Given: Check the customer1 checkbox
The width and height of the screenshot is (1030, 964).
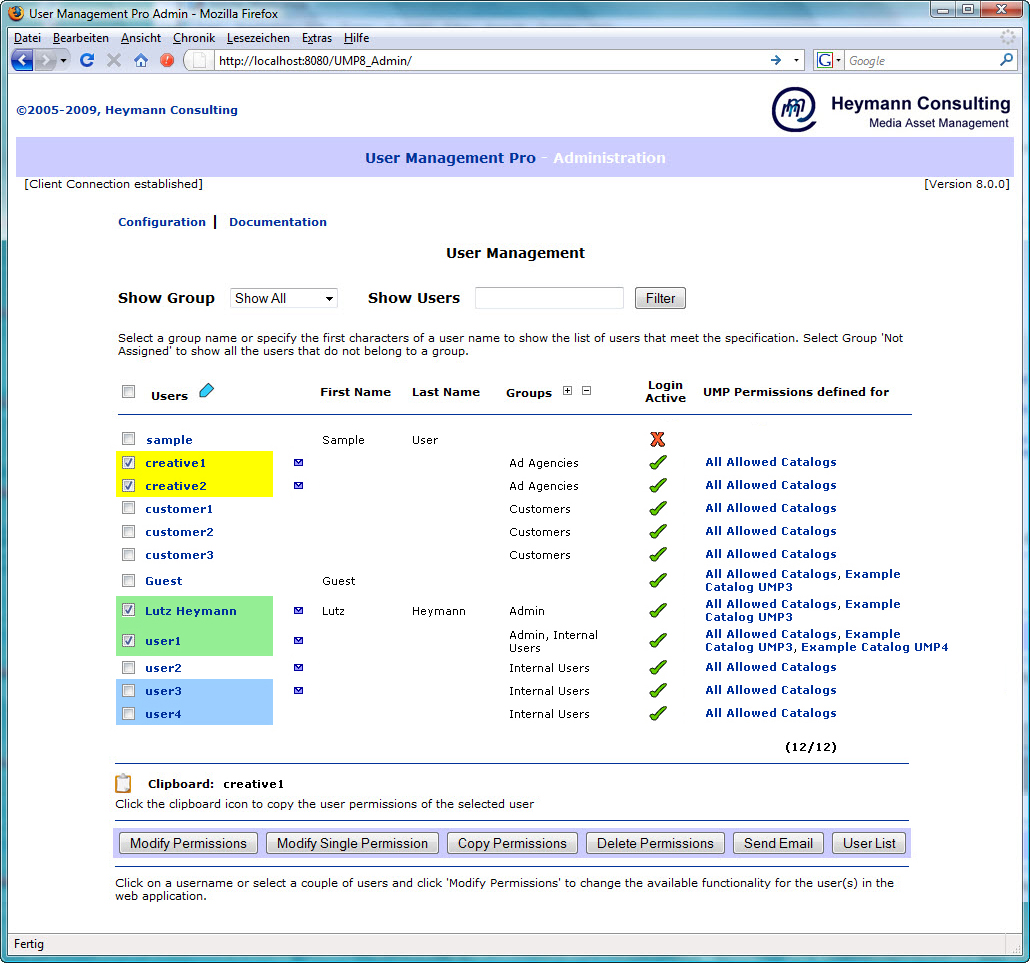Looking at the screenshot, I should pyautogui.click(x=129, y=508).
